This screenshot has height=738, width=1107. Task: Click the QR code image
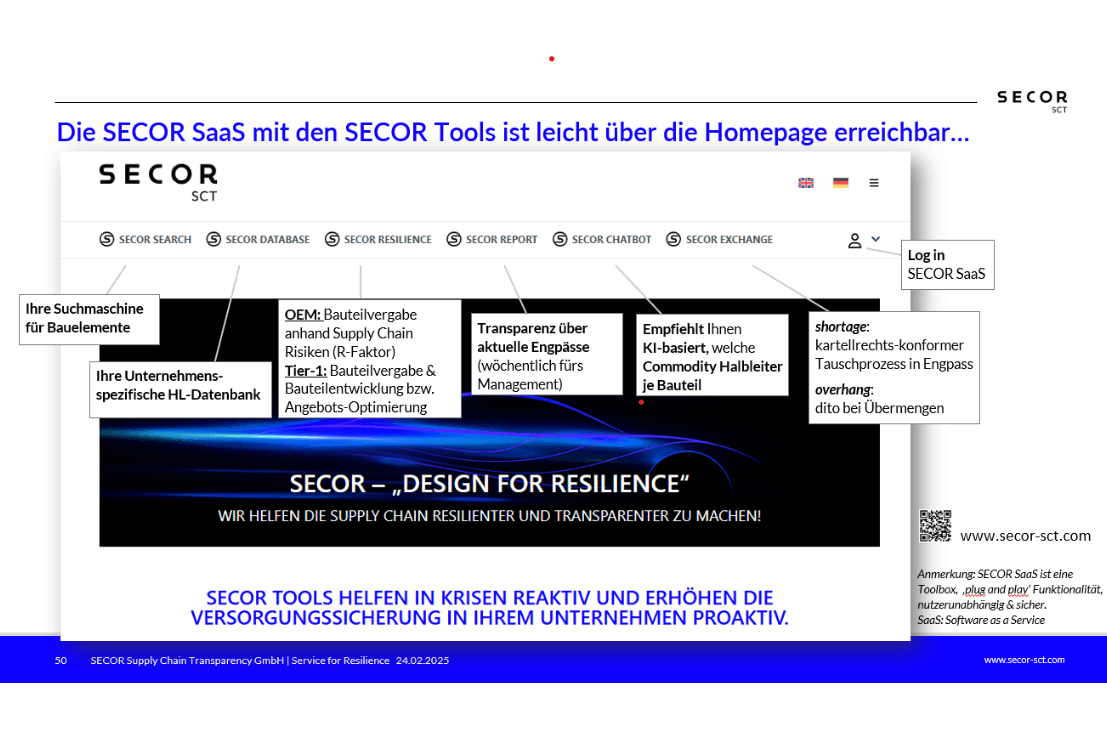(x=935, y=526)
